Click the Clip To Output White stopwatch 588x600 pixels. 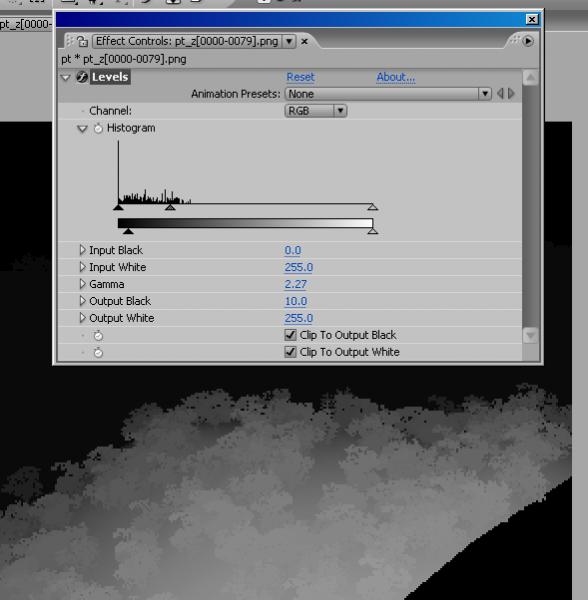98,352
